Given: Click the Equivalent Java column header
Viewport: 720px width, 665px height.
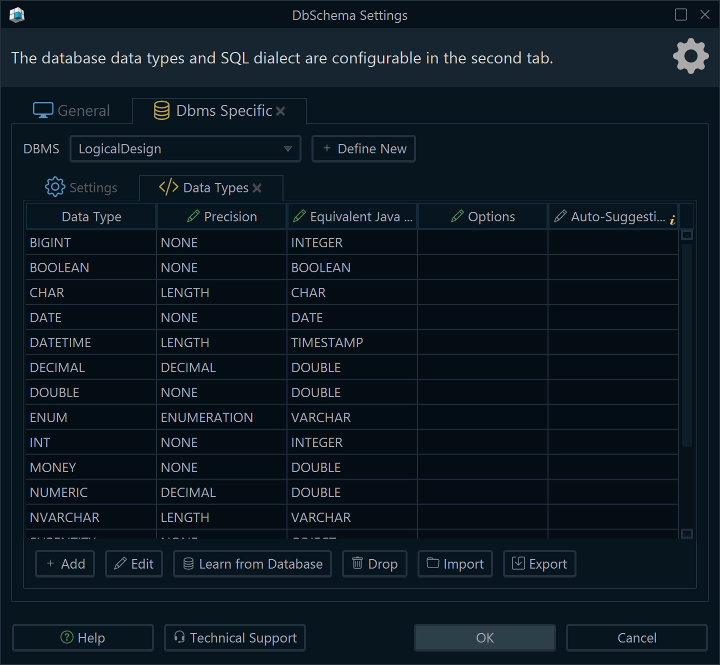Looking at the screenshot, I should click(352, 216).
